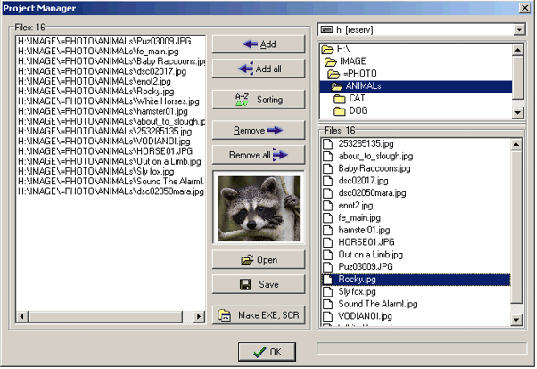Click the down arrow of the file list scrollbar

tap(516, 320)
